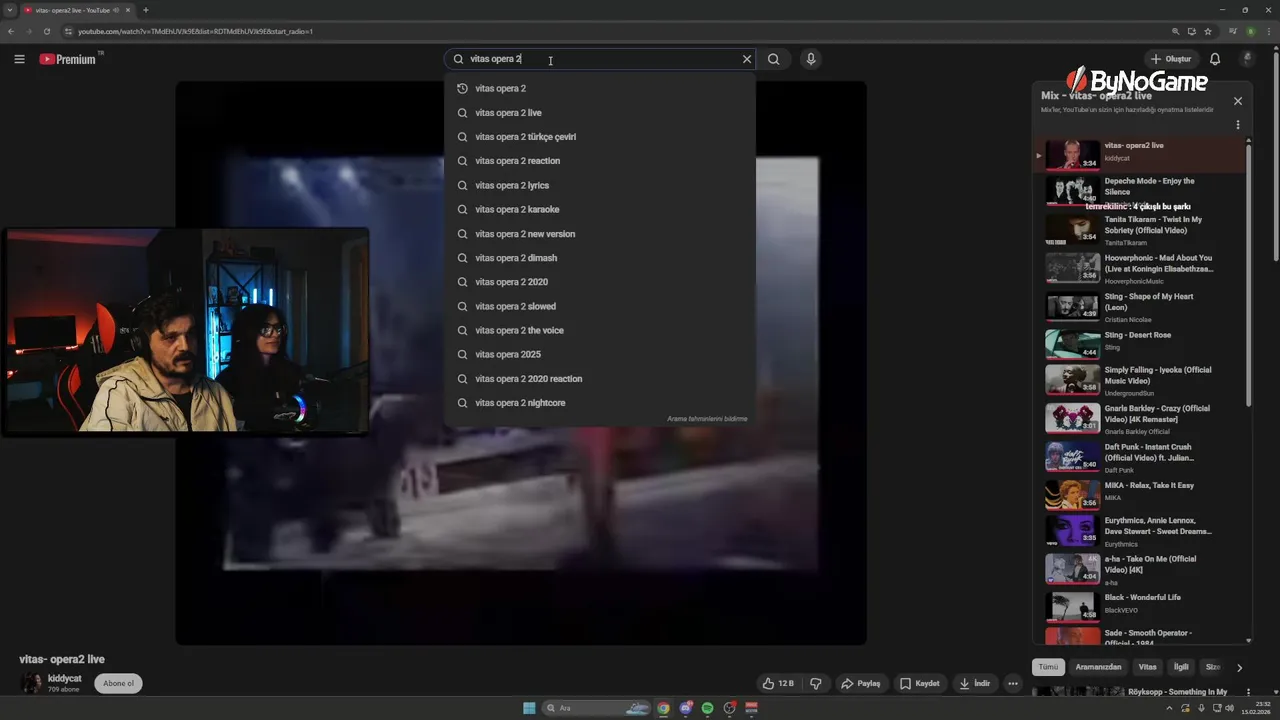Play "Hooverphonic - Mad About You" from playlist
This screenshot has width=1280, height=720.
point(1140,268)
